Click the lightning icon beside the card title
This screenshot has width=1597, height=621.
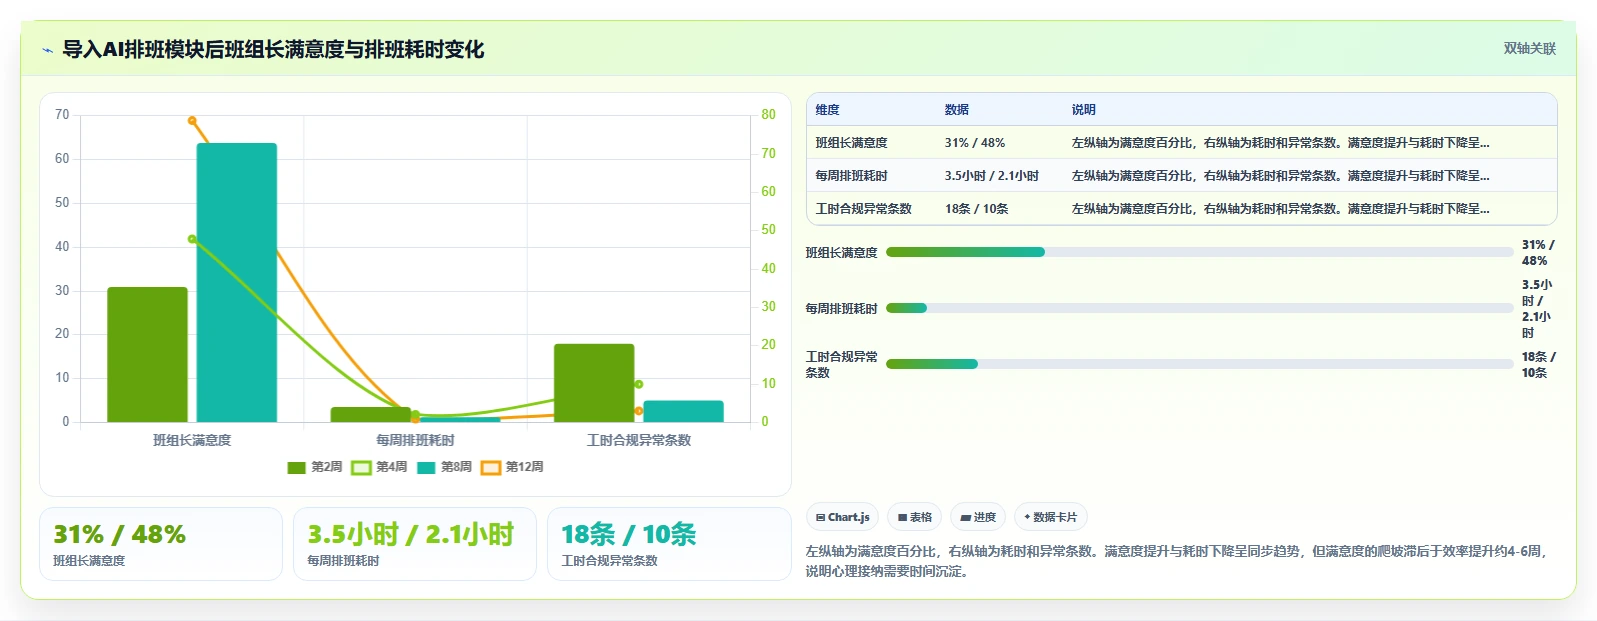pos(47,49)
